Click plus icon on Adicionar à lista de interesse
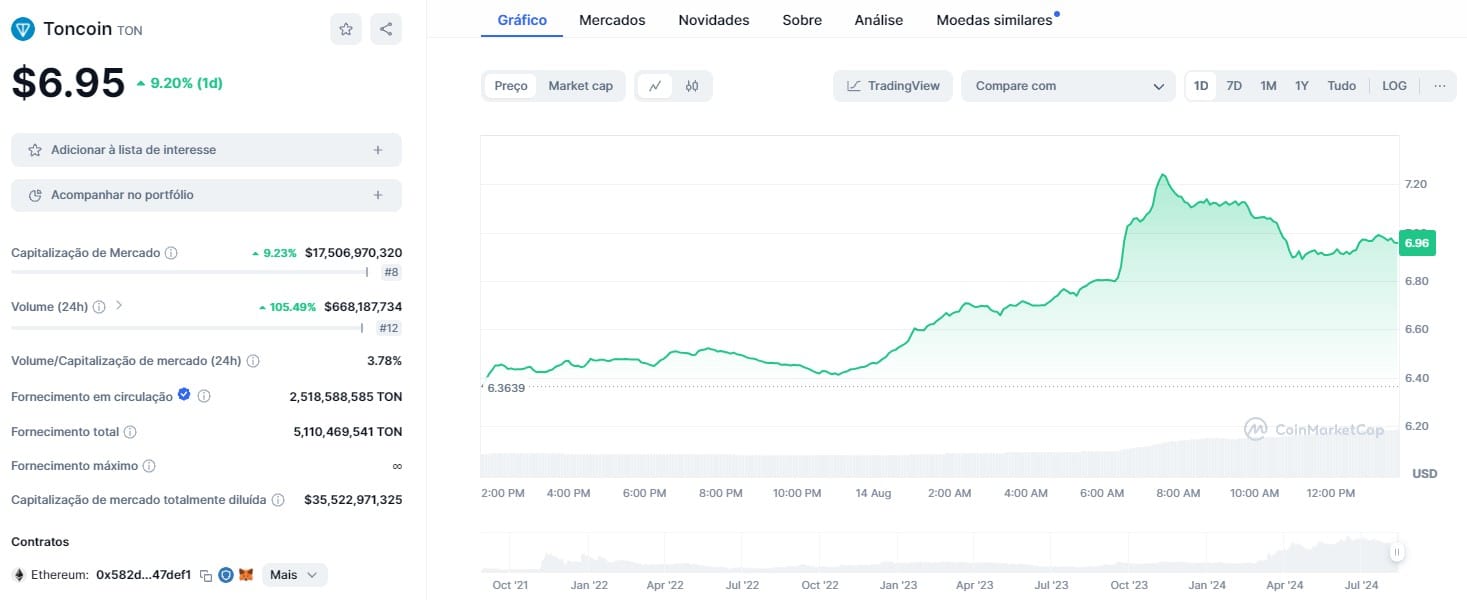Image resolution: width=1467 pixels, height=600 pixels. point(378,150)
